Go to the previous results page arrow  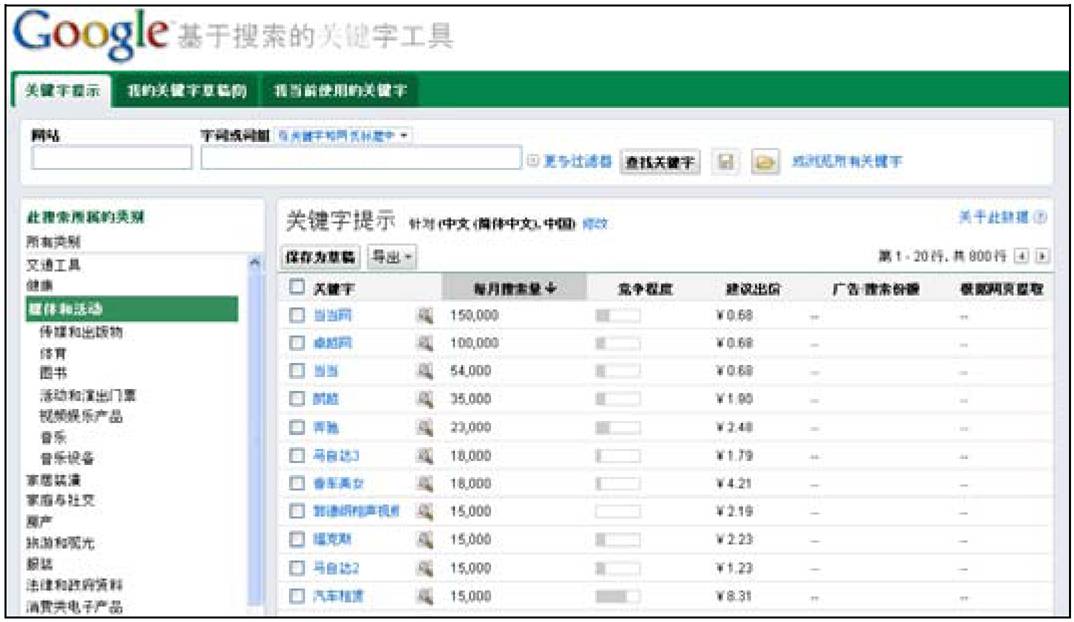pyautogui.click(x=1021, y=256)
